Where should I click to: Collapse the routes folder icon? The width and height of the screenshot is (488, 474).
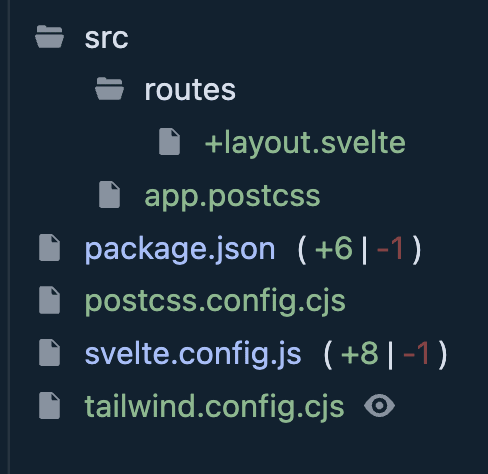109,89
